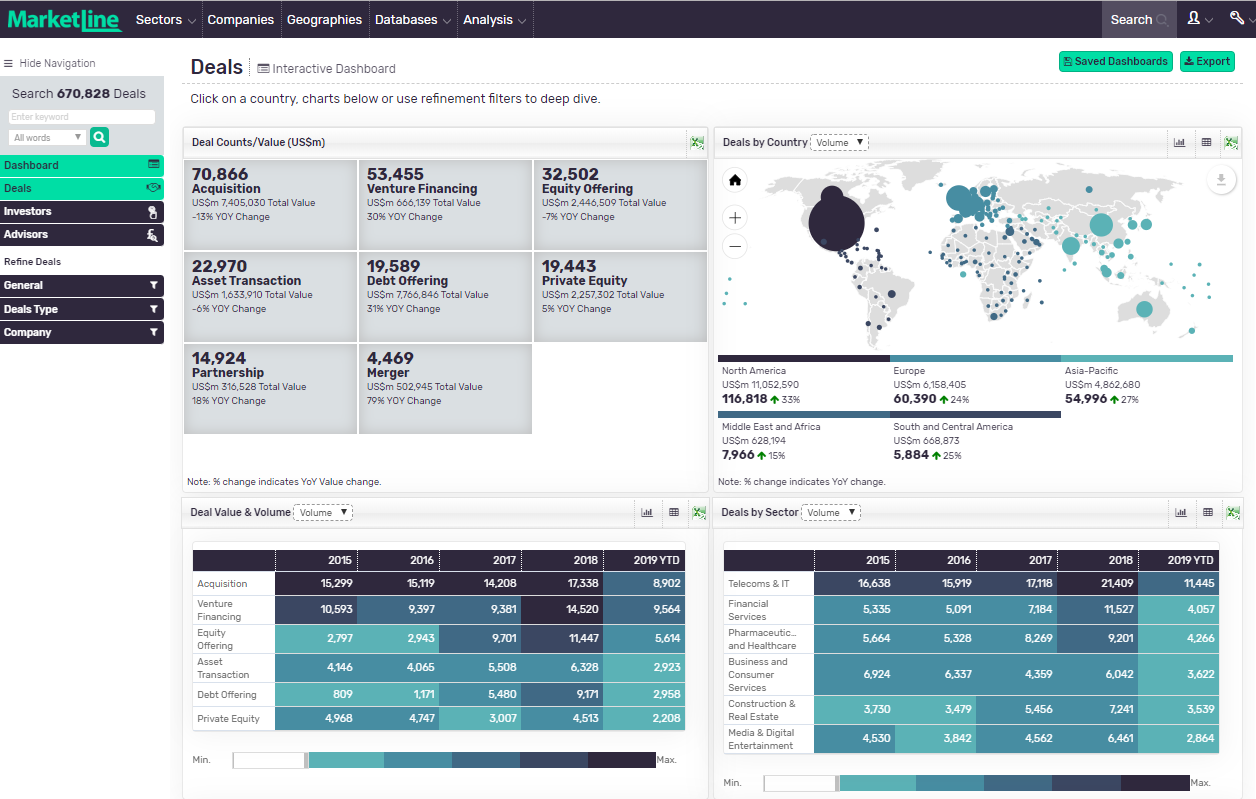This screenshot has height=799, width=1256.
Task: Open user account icon in header
Action: coord(1199,19)
